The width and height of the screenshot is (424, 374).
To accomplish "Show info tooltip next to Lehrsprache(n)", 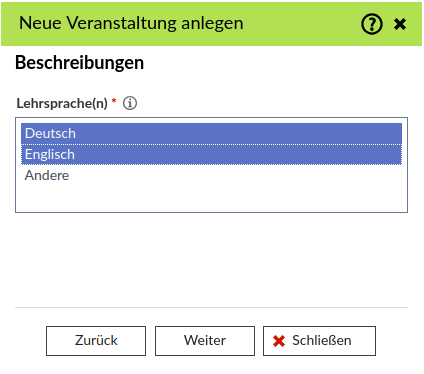I will coord(130,103).
